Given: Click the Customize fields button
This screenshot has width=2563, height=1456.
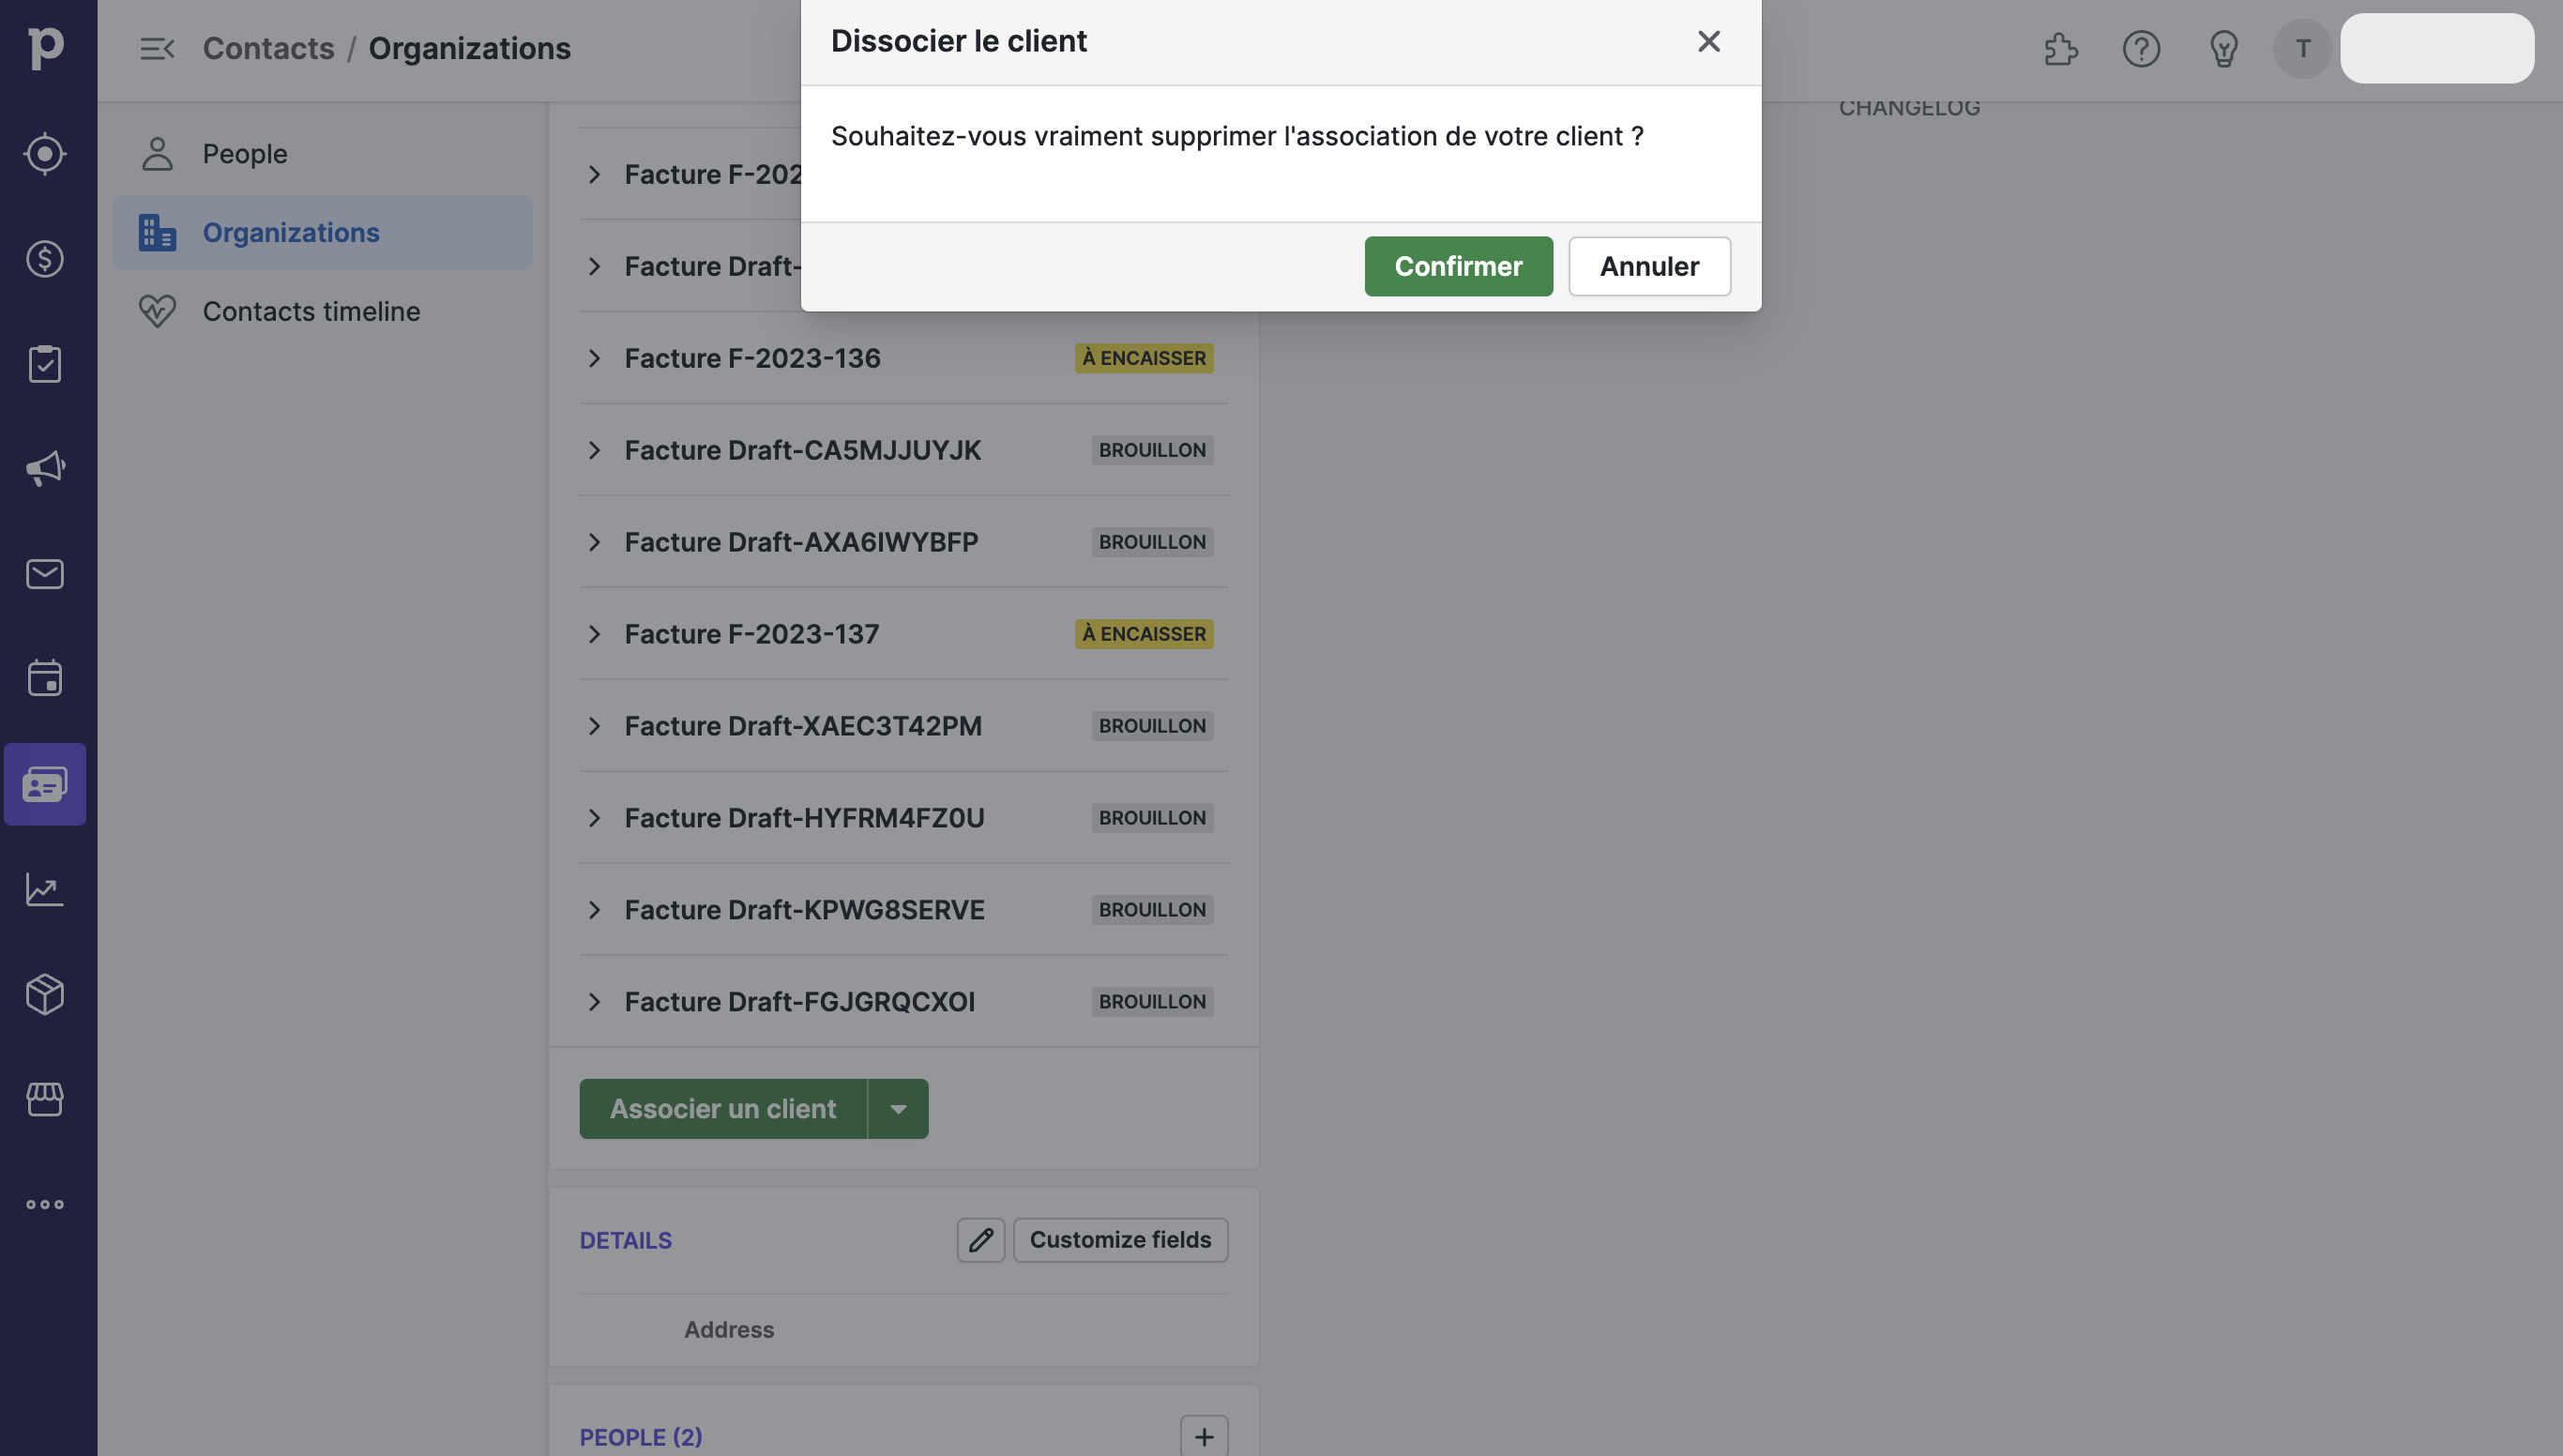Looking at the screenshot, I should [1120, 1240].
